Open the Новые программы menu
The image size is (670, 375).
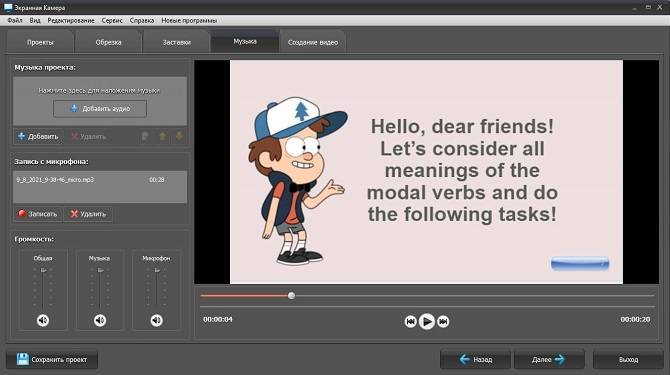coord(189,21)
